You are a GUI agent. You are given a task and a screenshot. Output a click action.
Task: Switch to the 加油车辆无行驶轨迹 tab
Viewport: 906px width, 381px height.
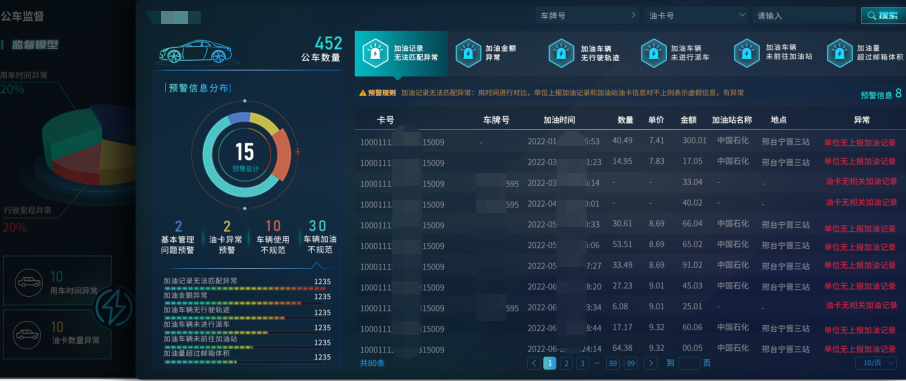coord(584,53)
